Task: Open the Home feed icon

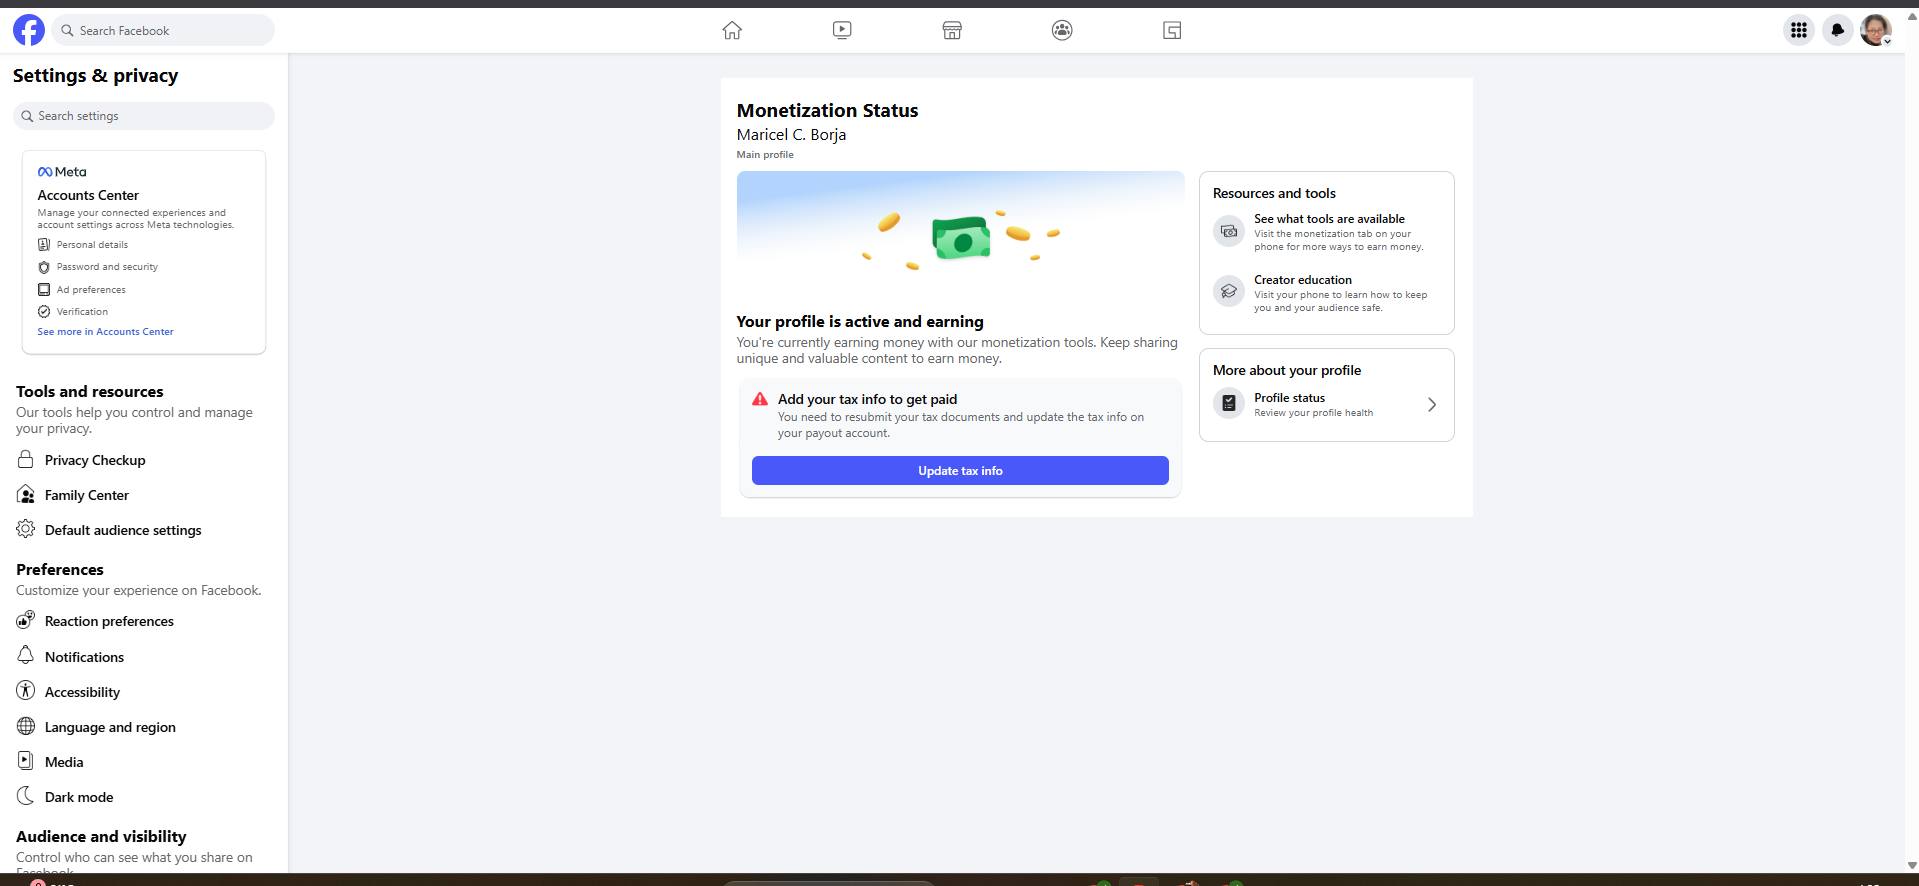Action: (732, 30)
